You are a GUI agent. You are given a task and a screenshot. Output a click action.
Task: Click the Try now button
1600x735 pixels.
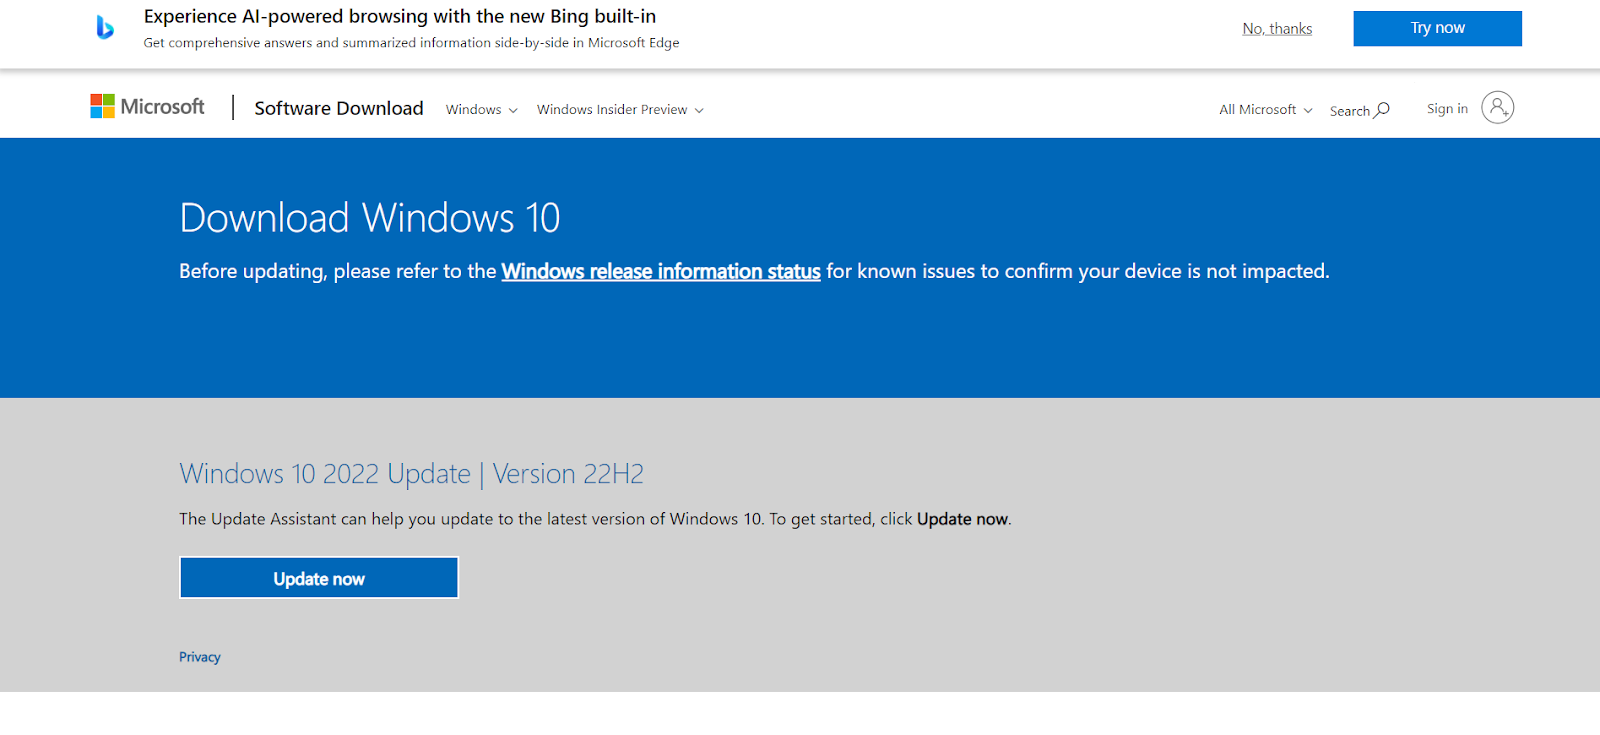click(1437, 28)
